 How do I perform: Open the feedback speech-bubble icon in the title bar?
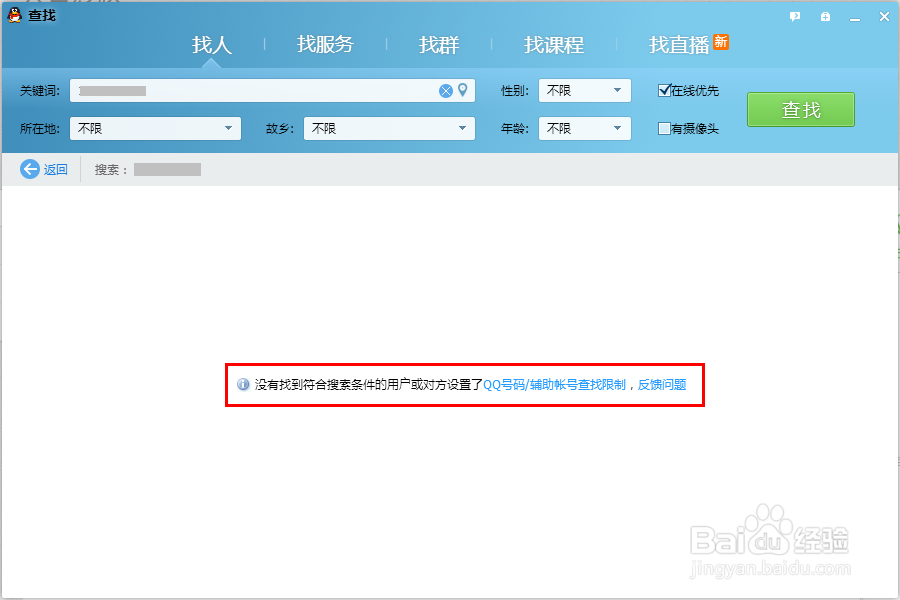tap(795, 17)
